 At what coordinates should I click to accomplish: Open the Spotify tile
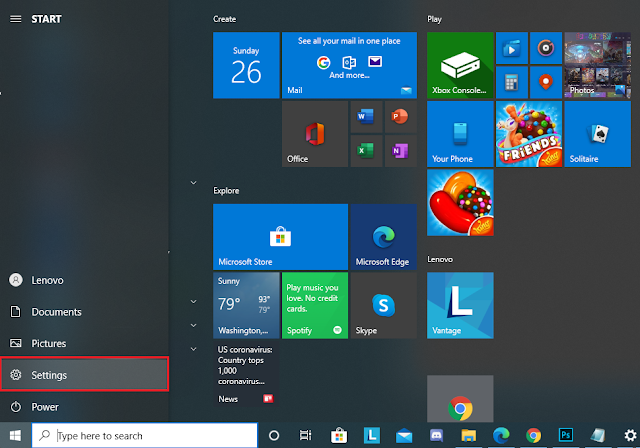point(315,305)
